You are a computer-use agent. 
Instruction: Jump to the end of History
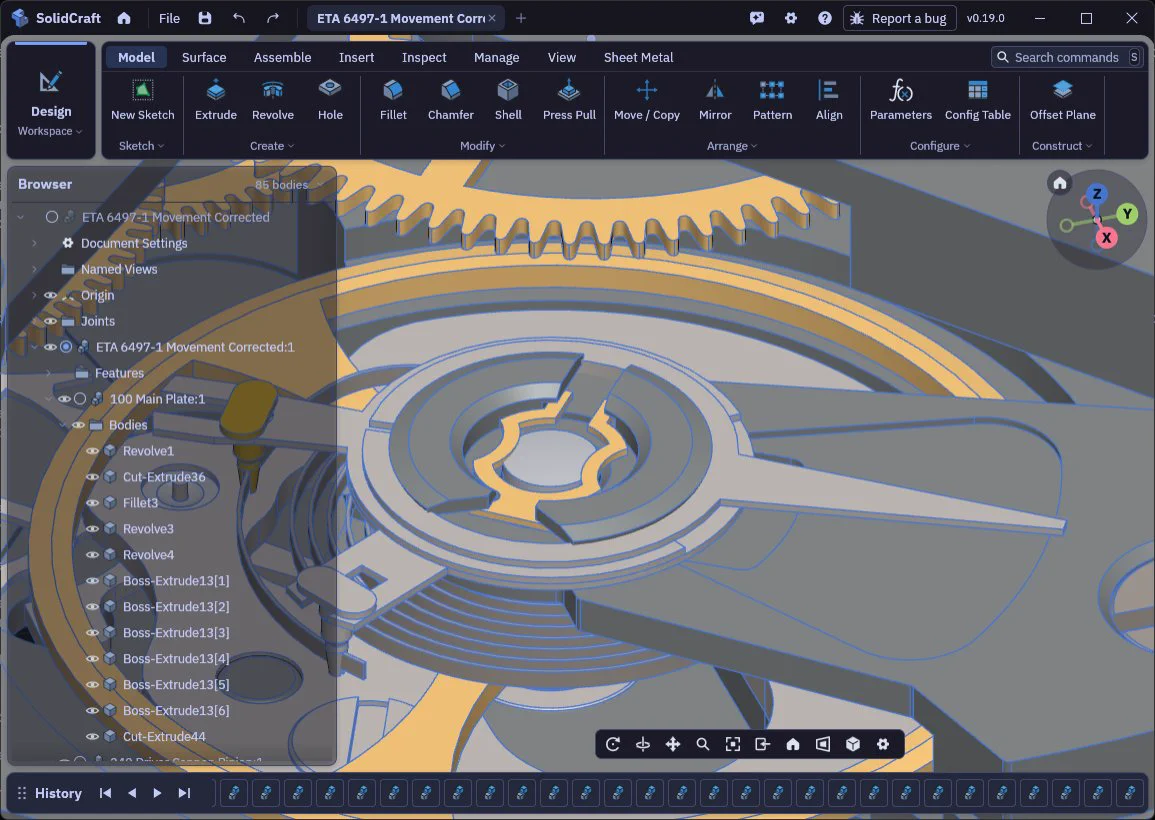point(184,793)
